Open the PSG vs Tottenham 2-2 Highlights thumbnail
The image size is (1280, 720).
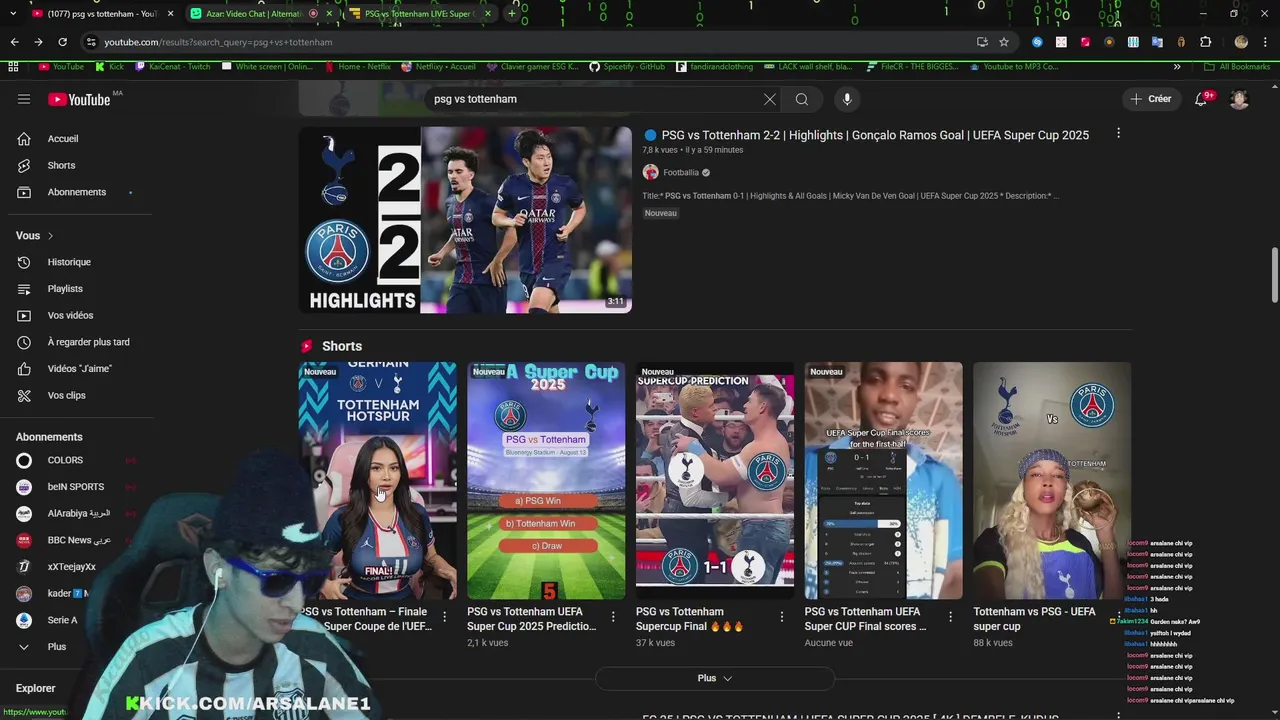[465, 220]
